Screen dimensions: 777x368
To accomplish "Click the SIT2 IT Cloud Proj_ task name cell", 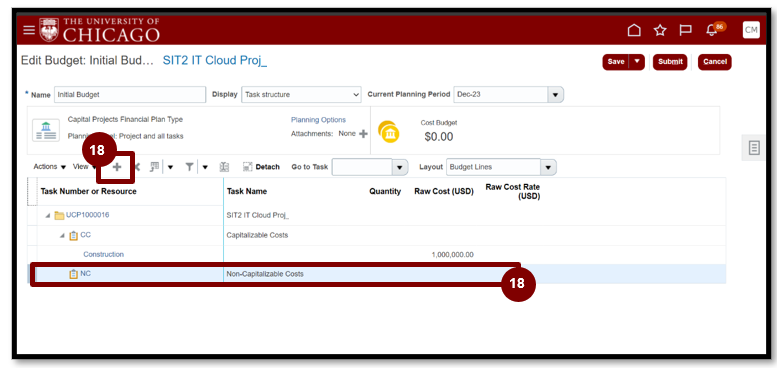I will pyautogui.click(x=258, y=215).
